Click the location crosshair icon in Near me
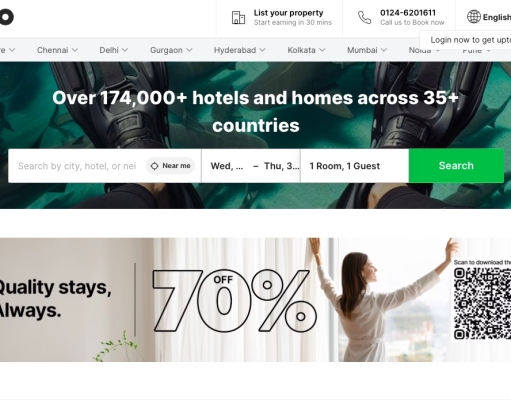 [154, 166]
